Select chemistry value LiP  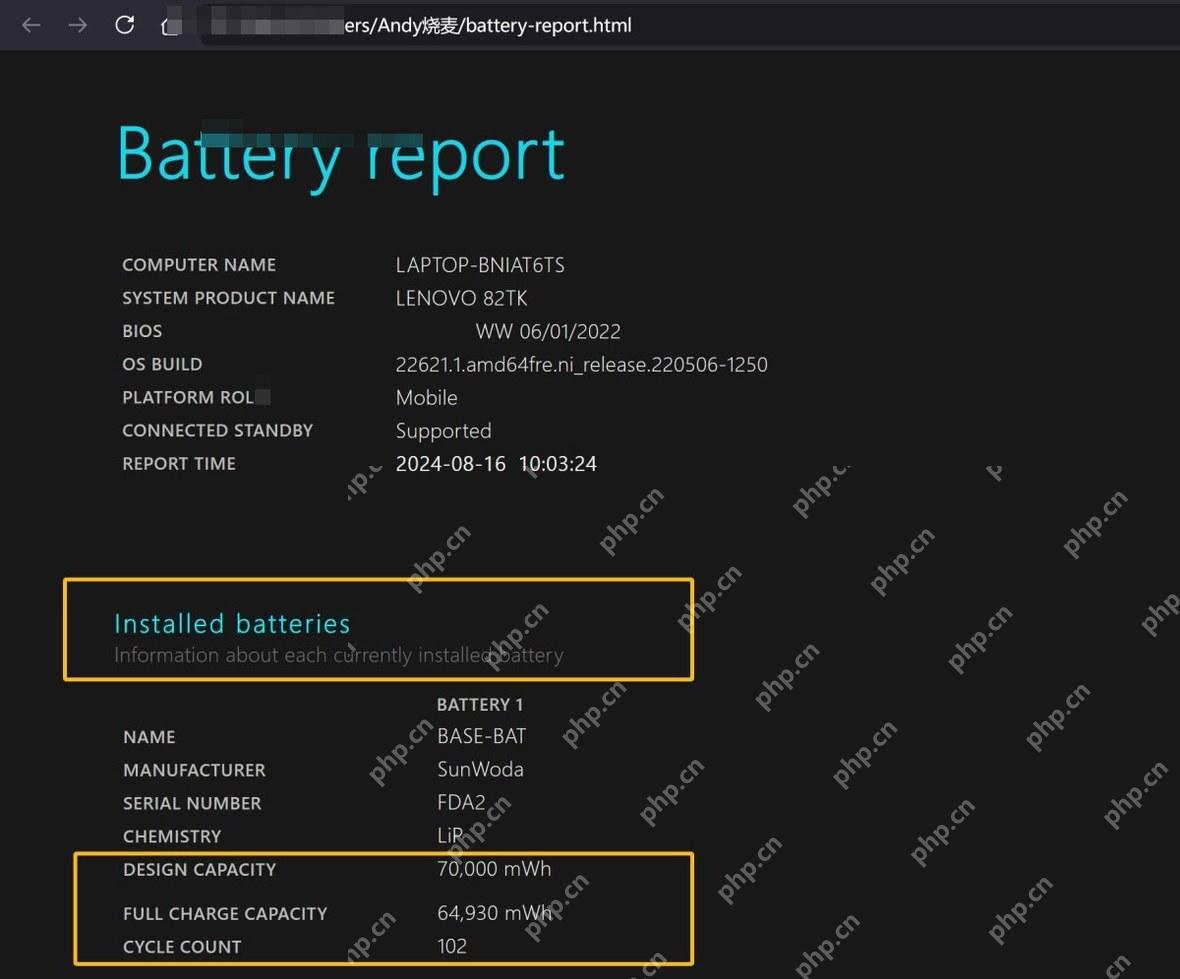(x=450, y=835)
